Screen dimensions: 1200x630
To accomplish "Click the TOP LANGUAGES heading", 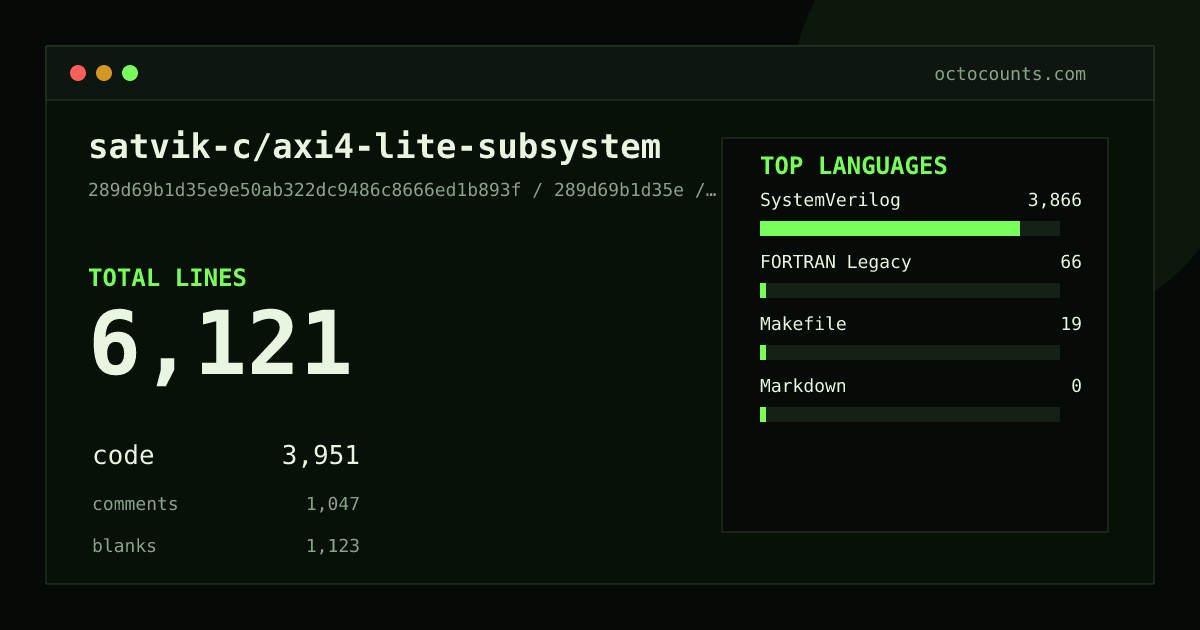I will (x=854, y=166).
